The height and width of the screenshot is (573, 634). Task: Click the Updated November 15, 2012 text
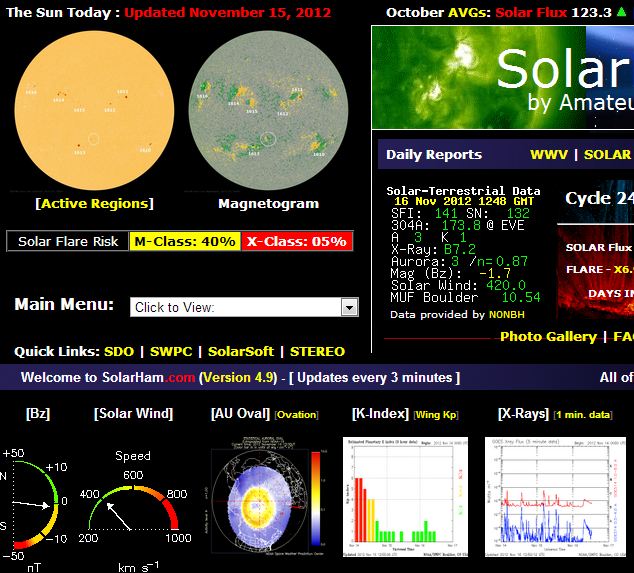click(228, 13)
